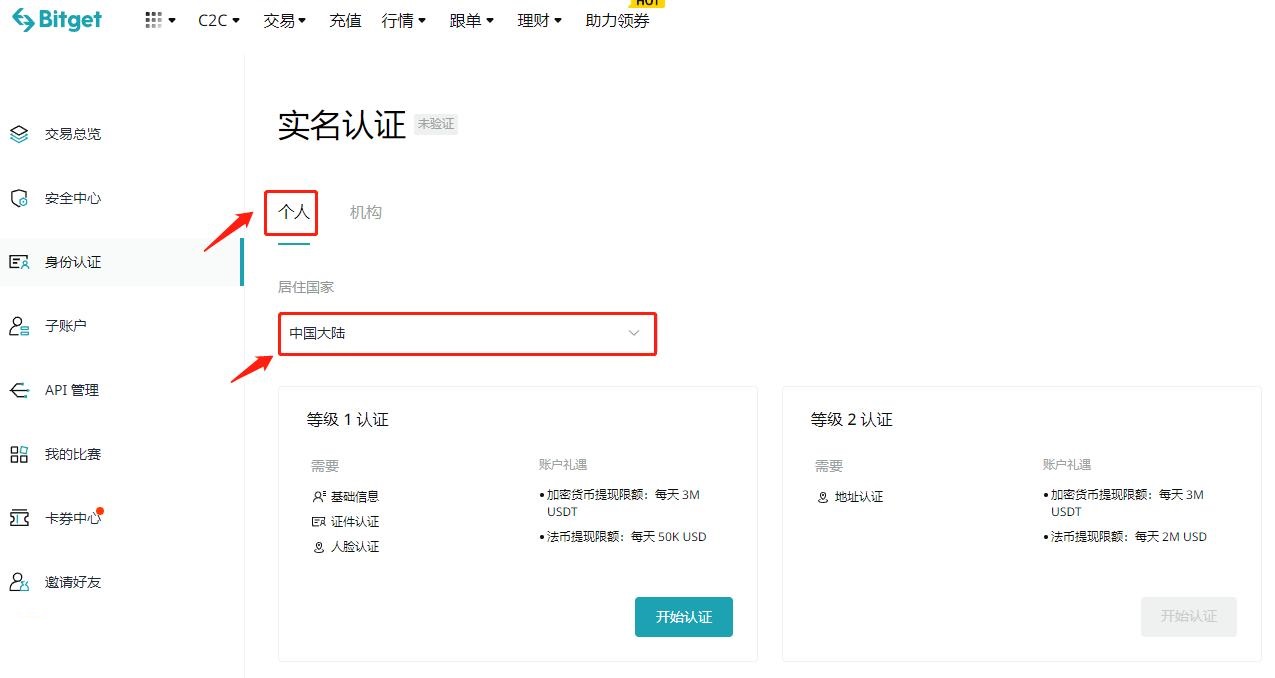The width and height of the screenshot is (1275, 678).
Task: Open the Bitget home logo
Action: (55, 20)
